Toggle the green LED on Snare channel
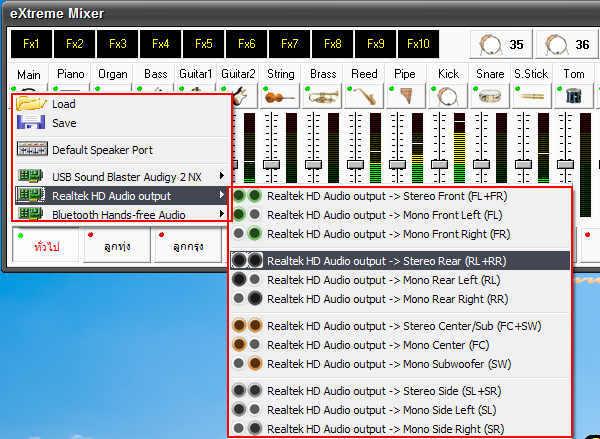This screenshot has height=439, width=600. (x=476, y=89)
